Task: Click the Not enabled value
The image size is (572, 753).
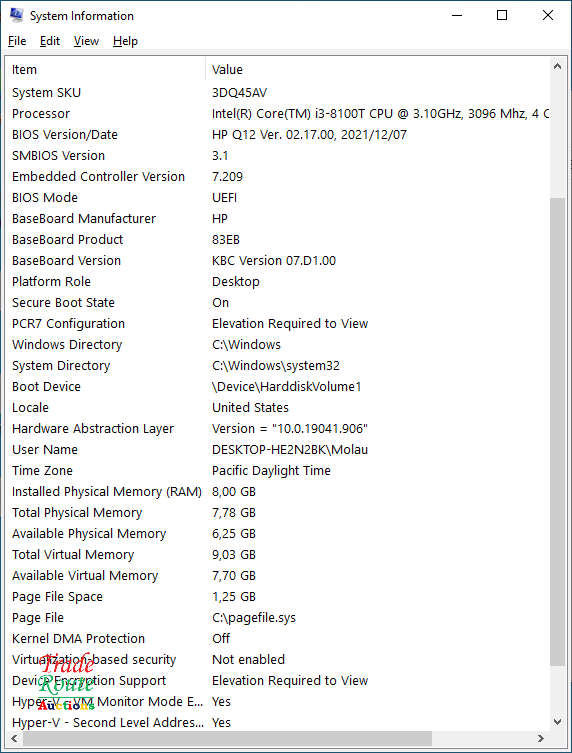Action: (248, 660)
